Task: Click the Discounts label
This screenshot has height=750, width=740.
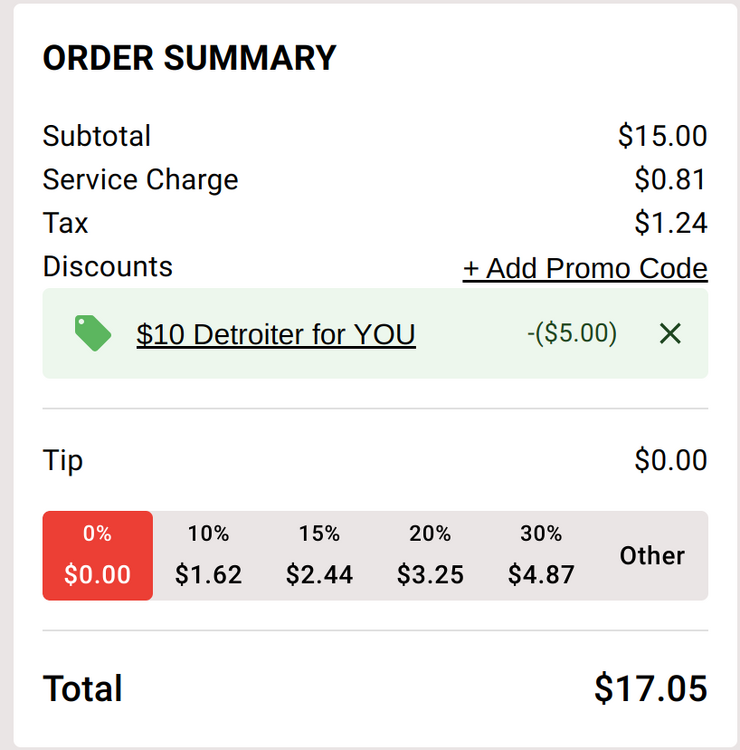Action: pos(107,267)
